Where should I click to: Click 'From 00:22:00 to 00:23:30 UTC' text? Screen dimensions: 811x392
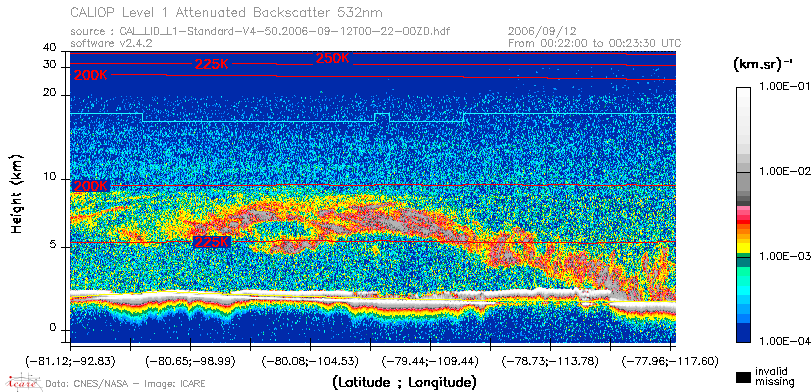(595, 43)
